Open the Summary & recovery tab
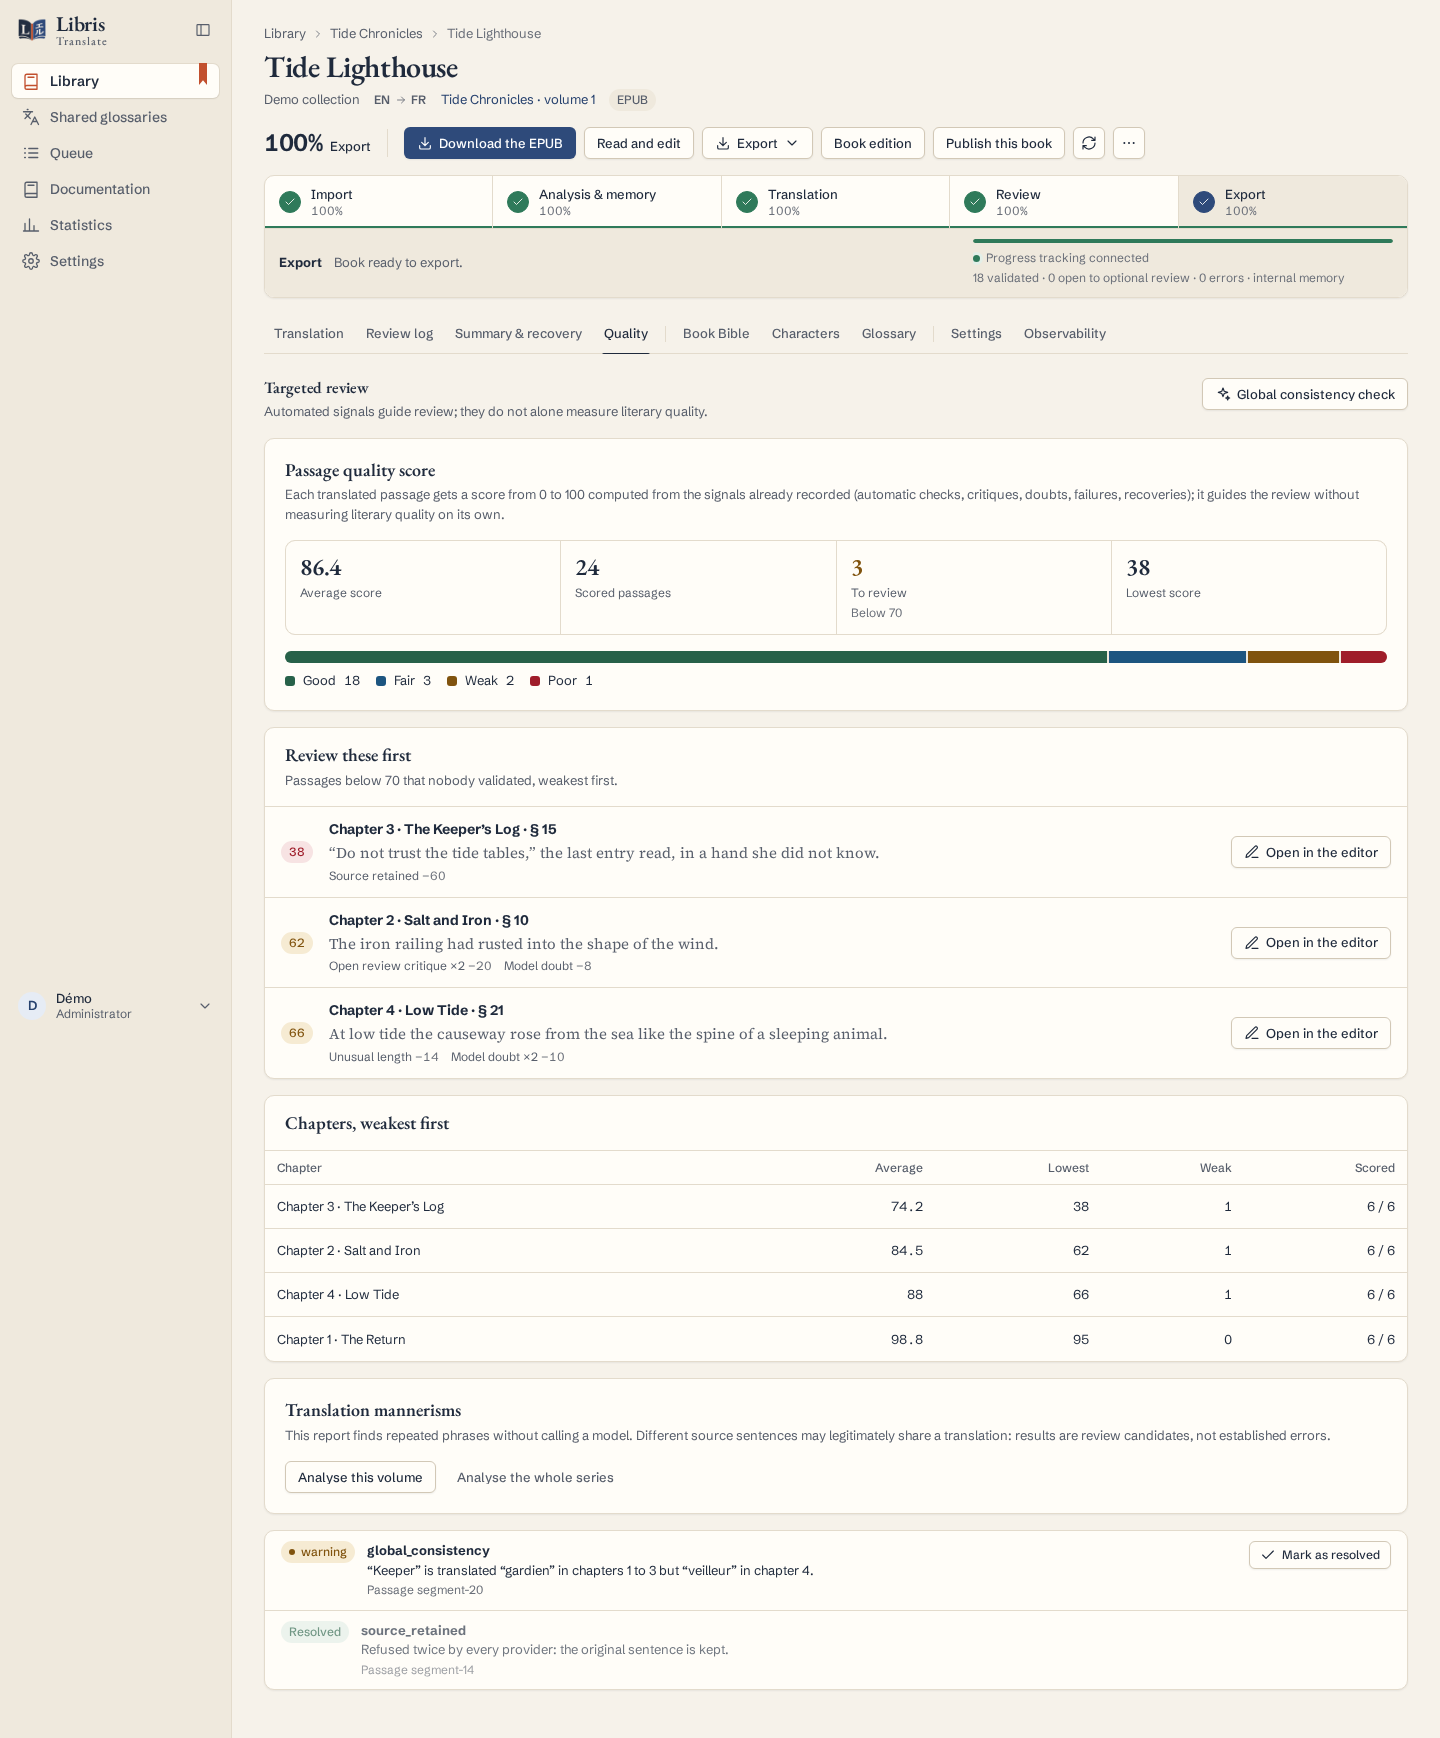This screenshot has width=1440, height=1738. tap(518, 334)
